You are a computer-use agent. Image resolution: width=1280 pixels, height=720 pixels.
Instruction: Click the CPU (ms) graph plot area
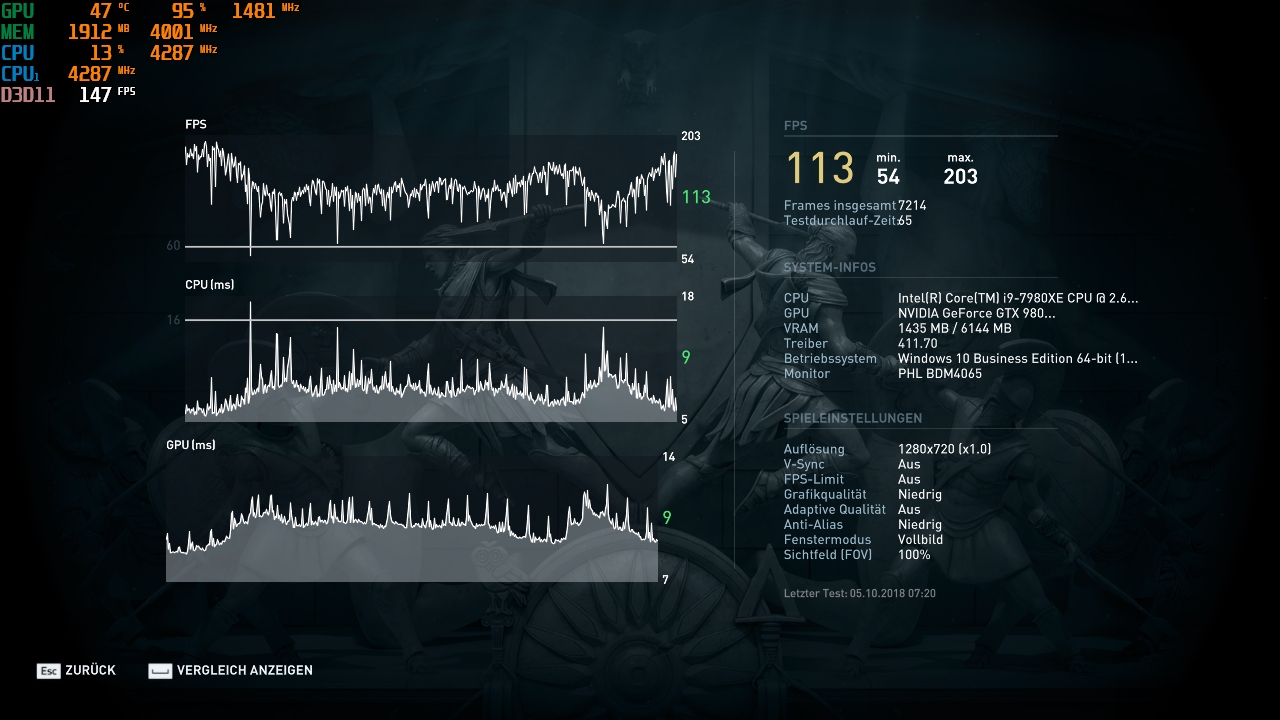[x=431, y=358]
